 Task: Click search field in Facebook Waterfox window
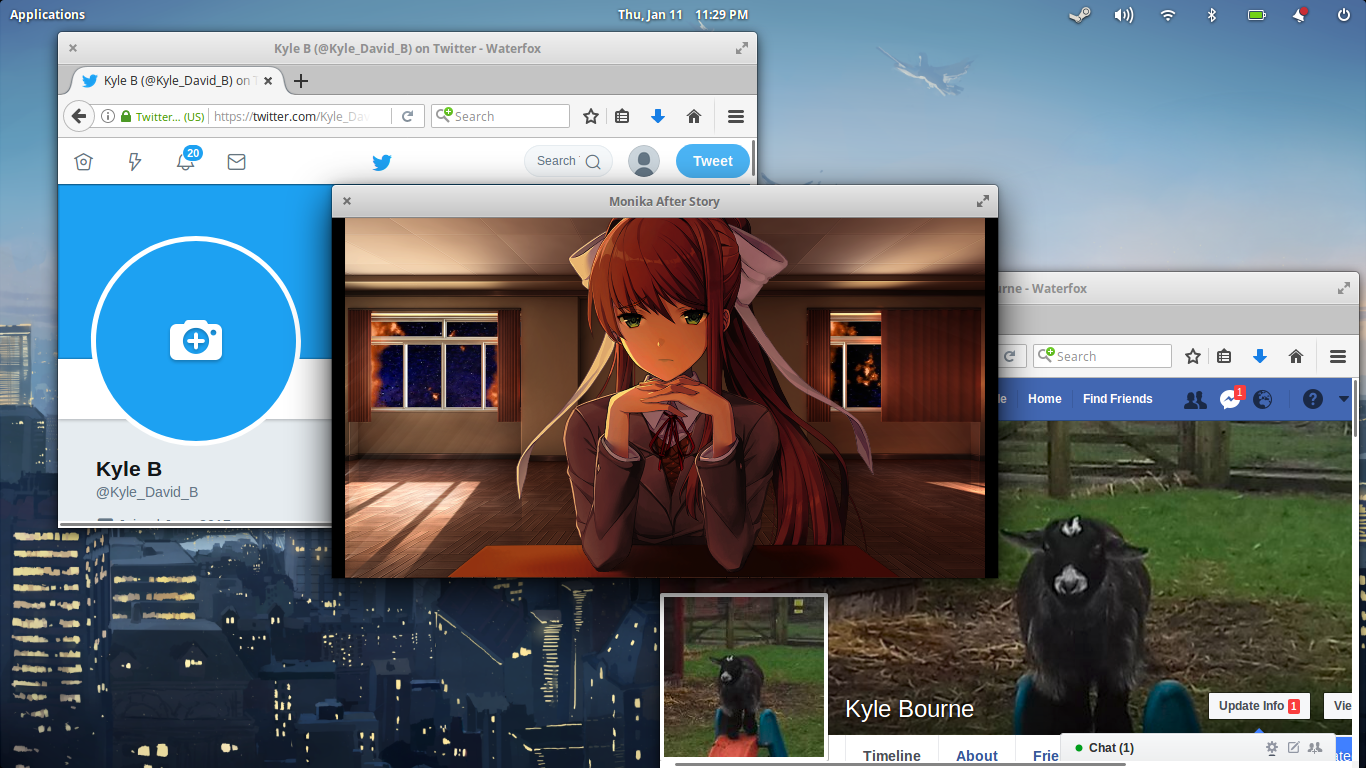click(1103, 356)
